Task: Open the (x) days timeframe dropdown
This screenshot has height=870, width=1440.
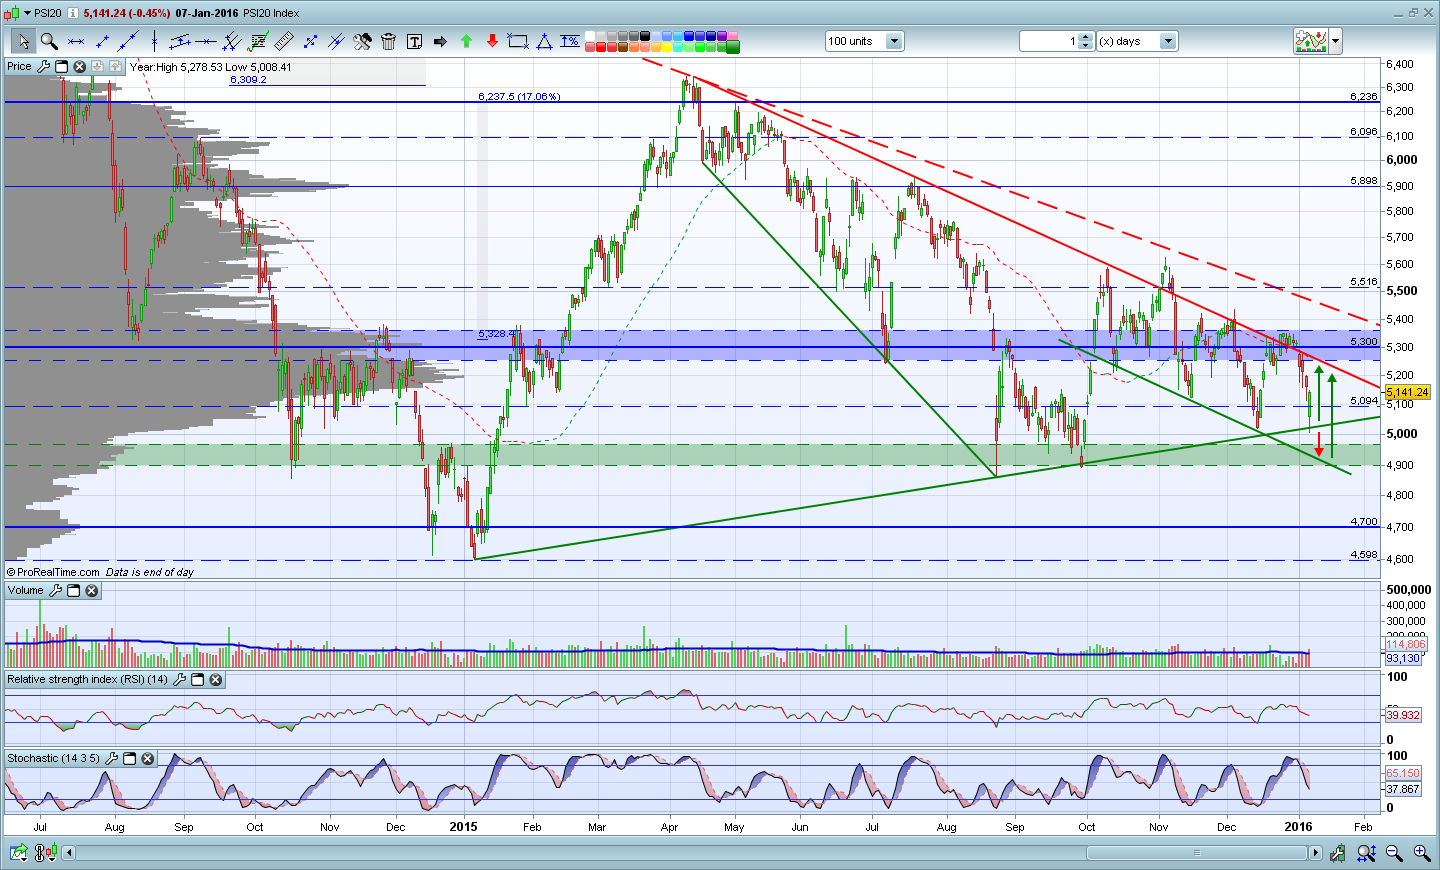Action: point(1168,41)
